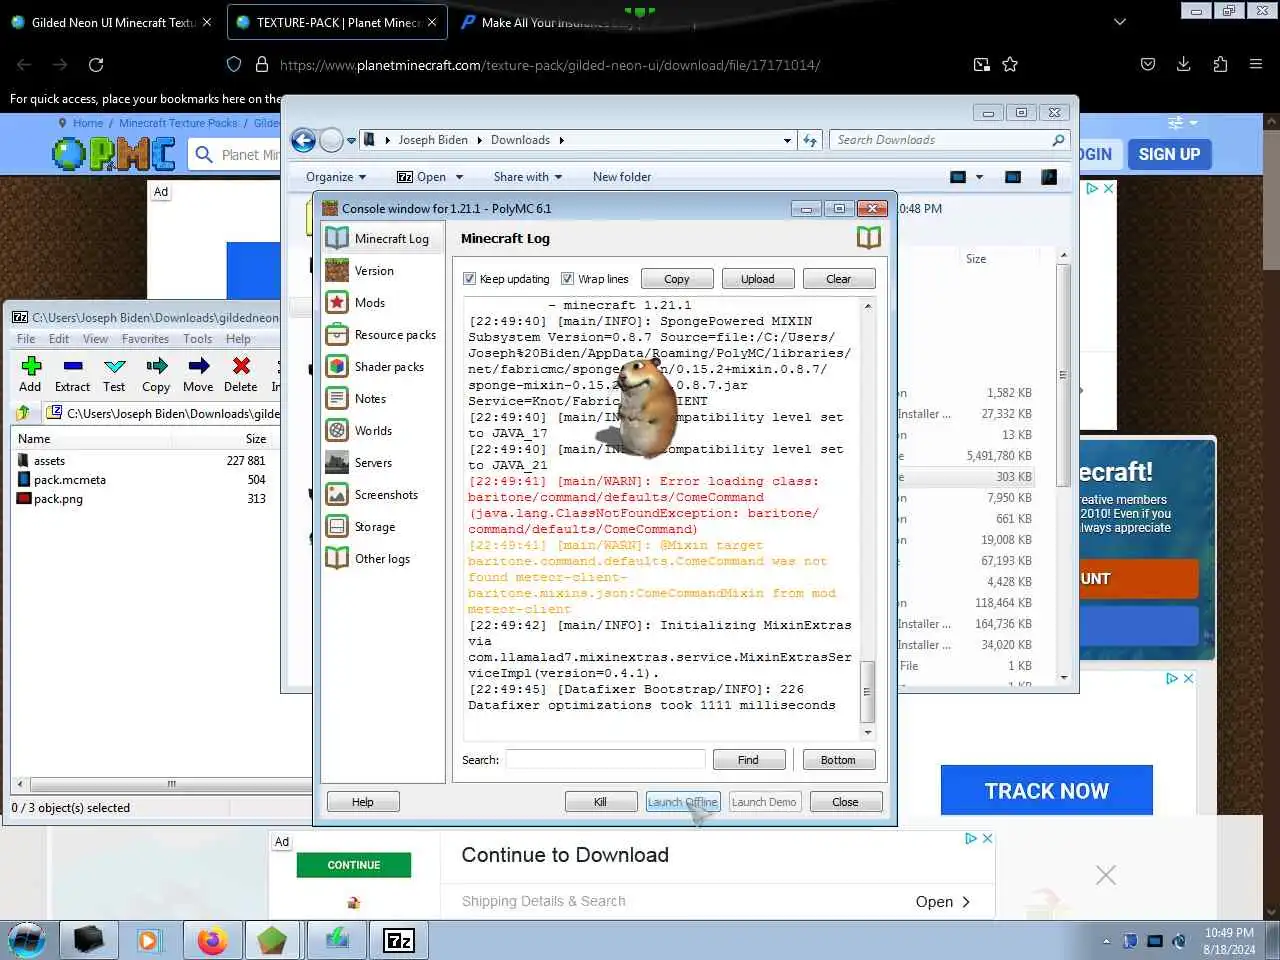Open Resource packs page in PolyMC
Screen dimensions: 1280x960
click(x=382, y=335)
